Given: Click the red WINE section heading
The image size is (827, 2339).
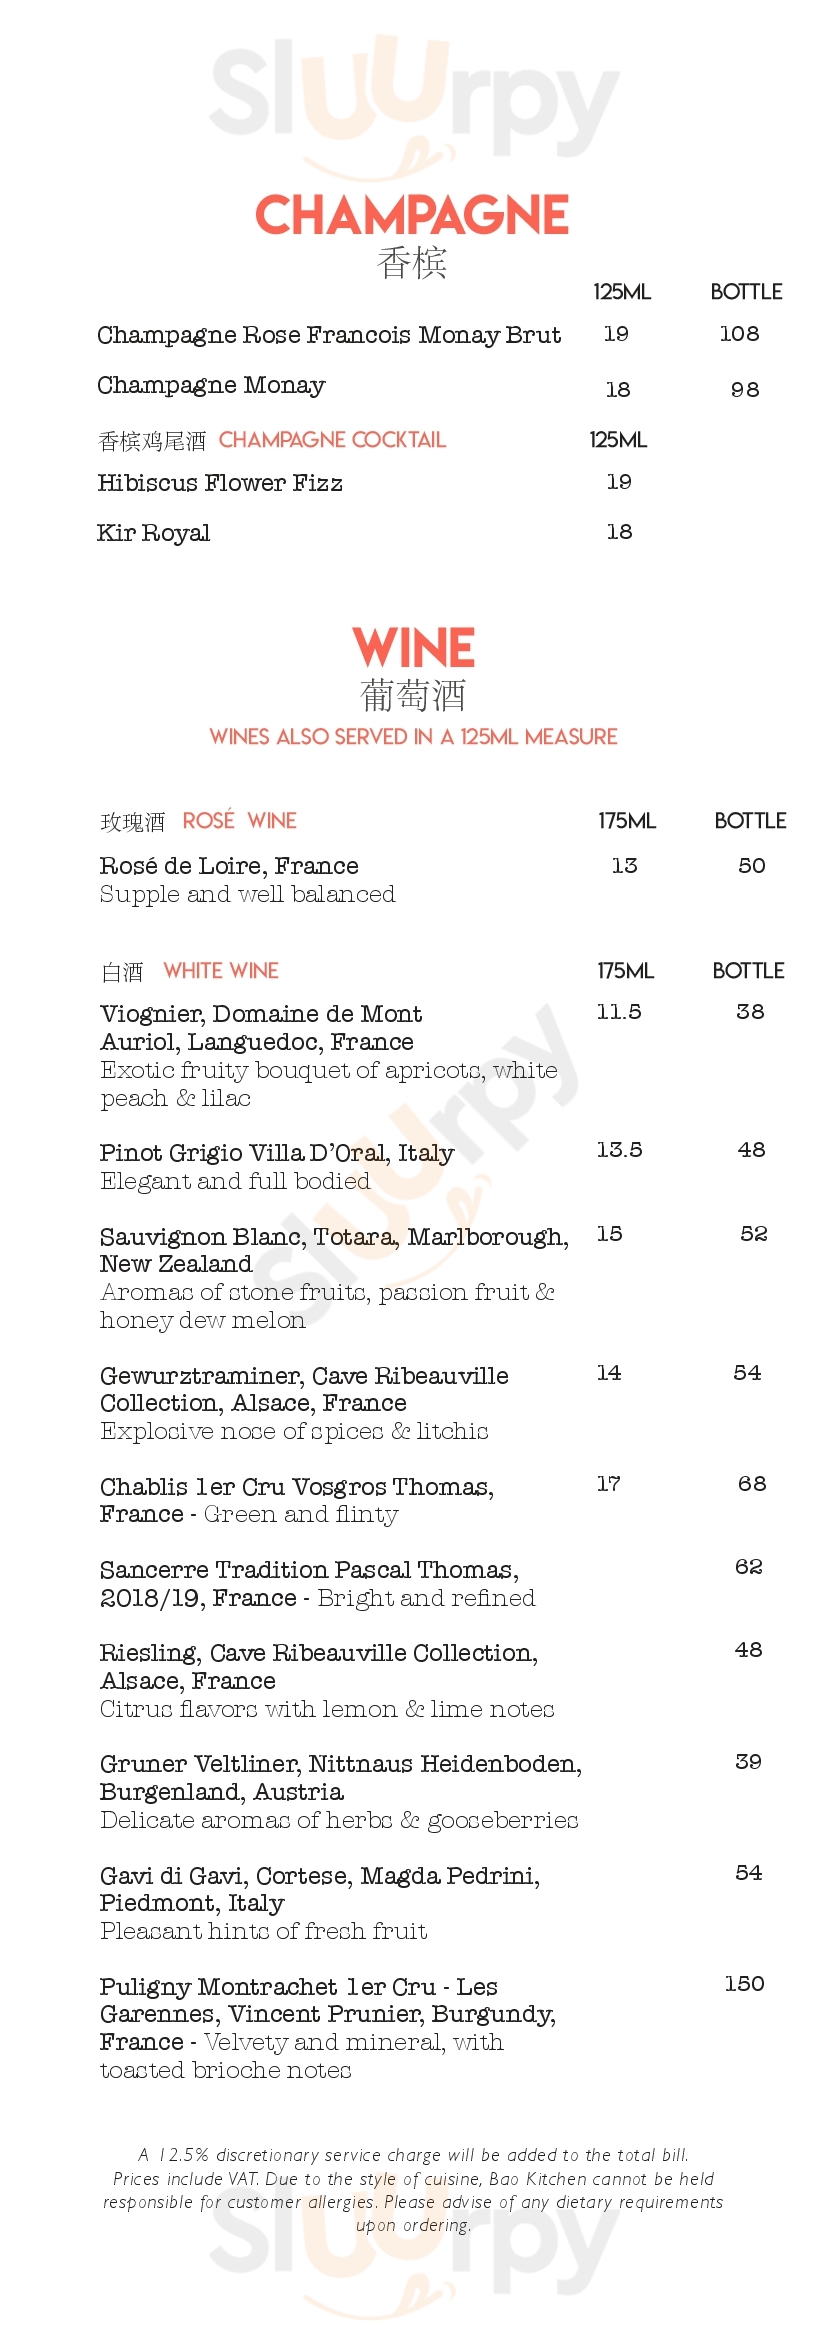Looking at the screenshot, I should pyautogui.click(x=413, y=648).
